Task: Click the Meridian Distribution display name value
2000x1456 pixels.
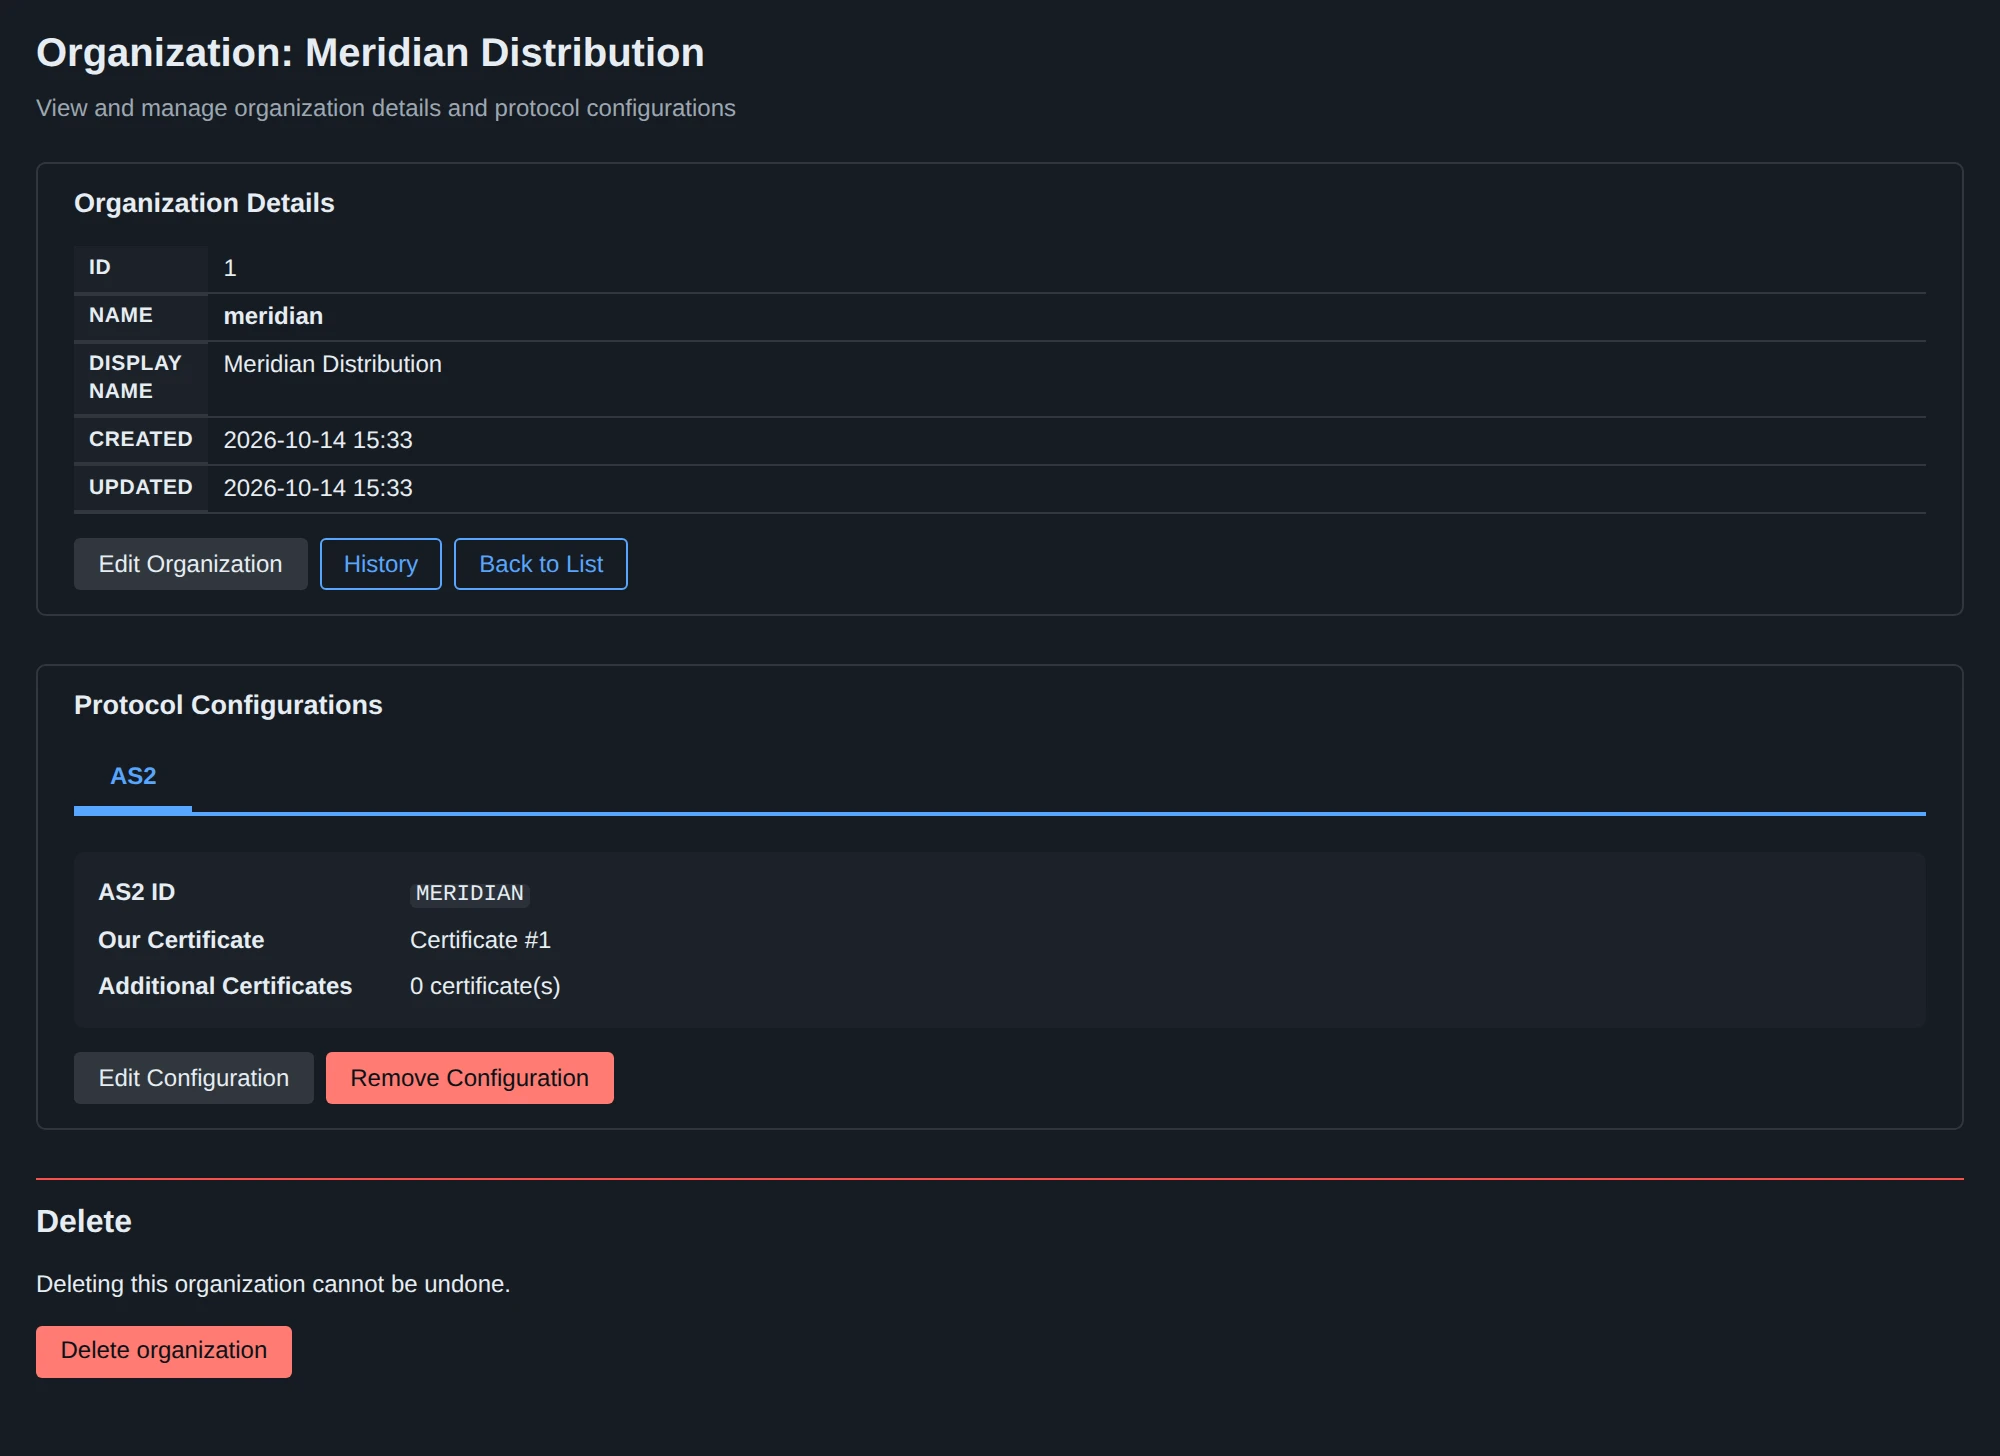Action: pos(332,364)
